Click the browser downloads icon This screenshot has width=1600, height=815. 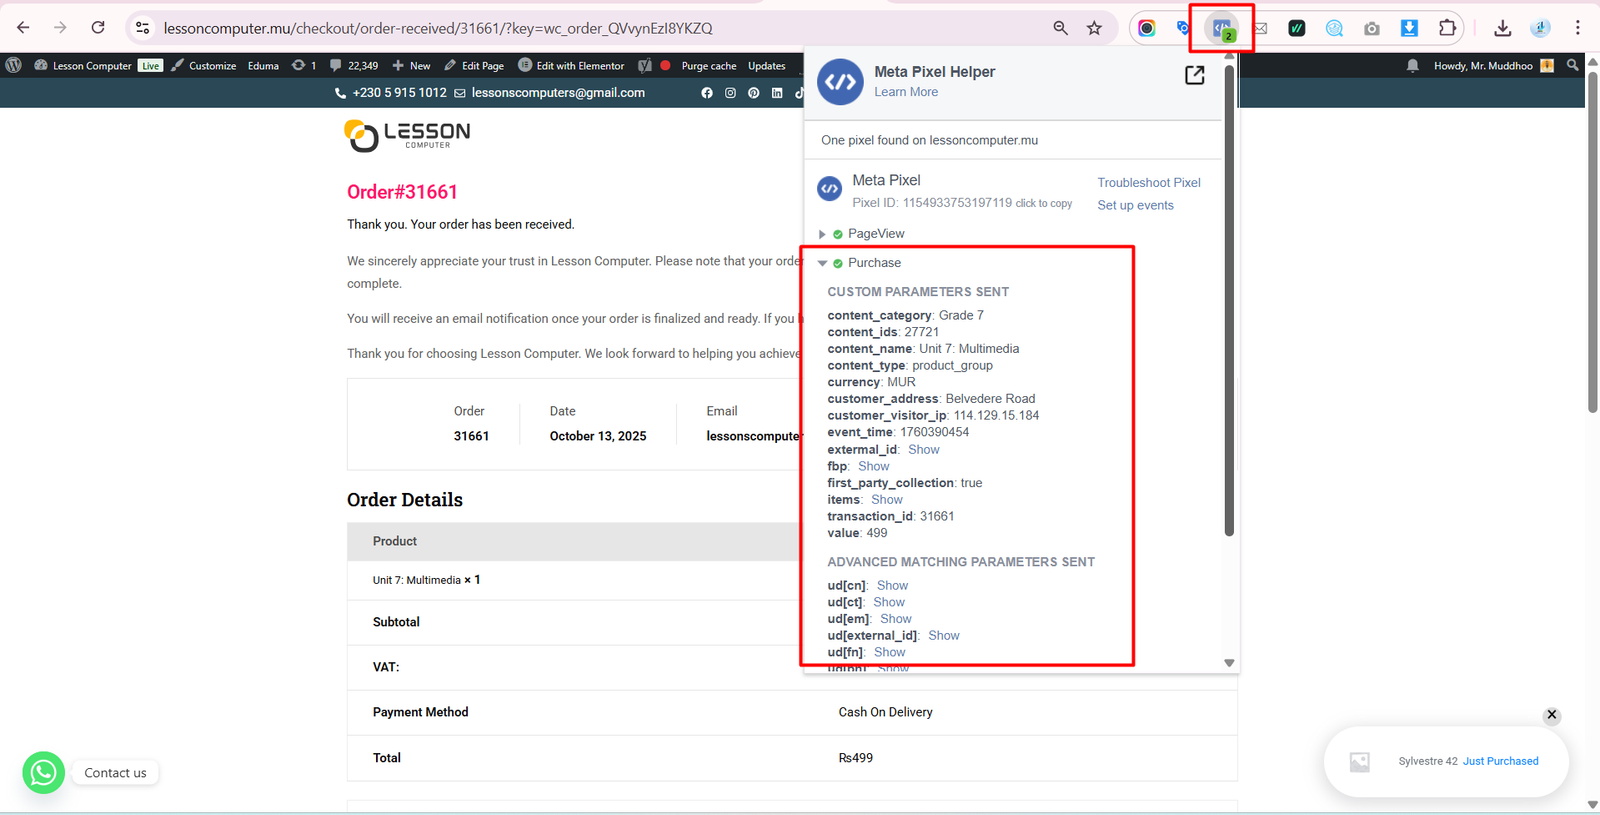pos(1502,28)
